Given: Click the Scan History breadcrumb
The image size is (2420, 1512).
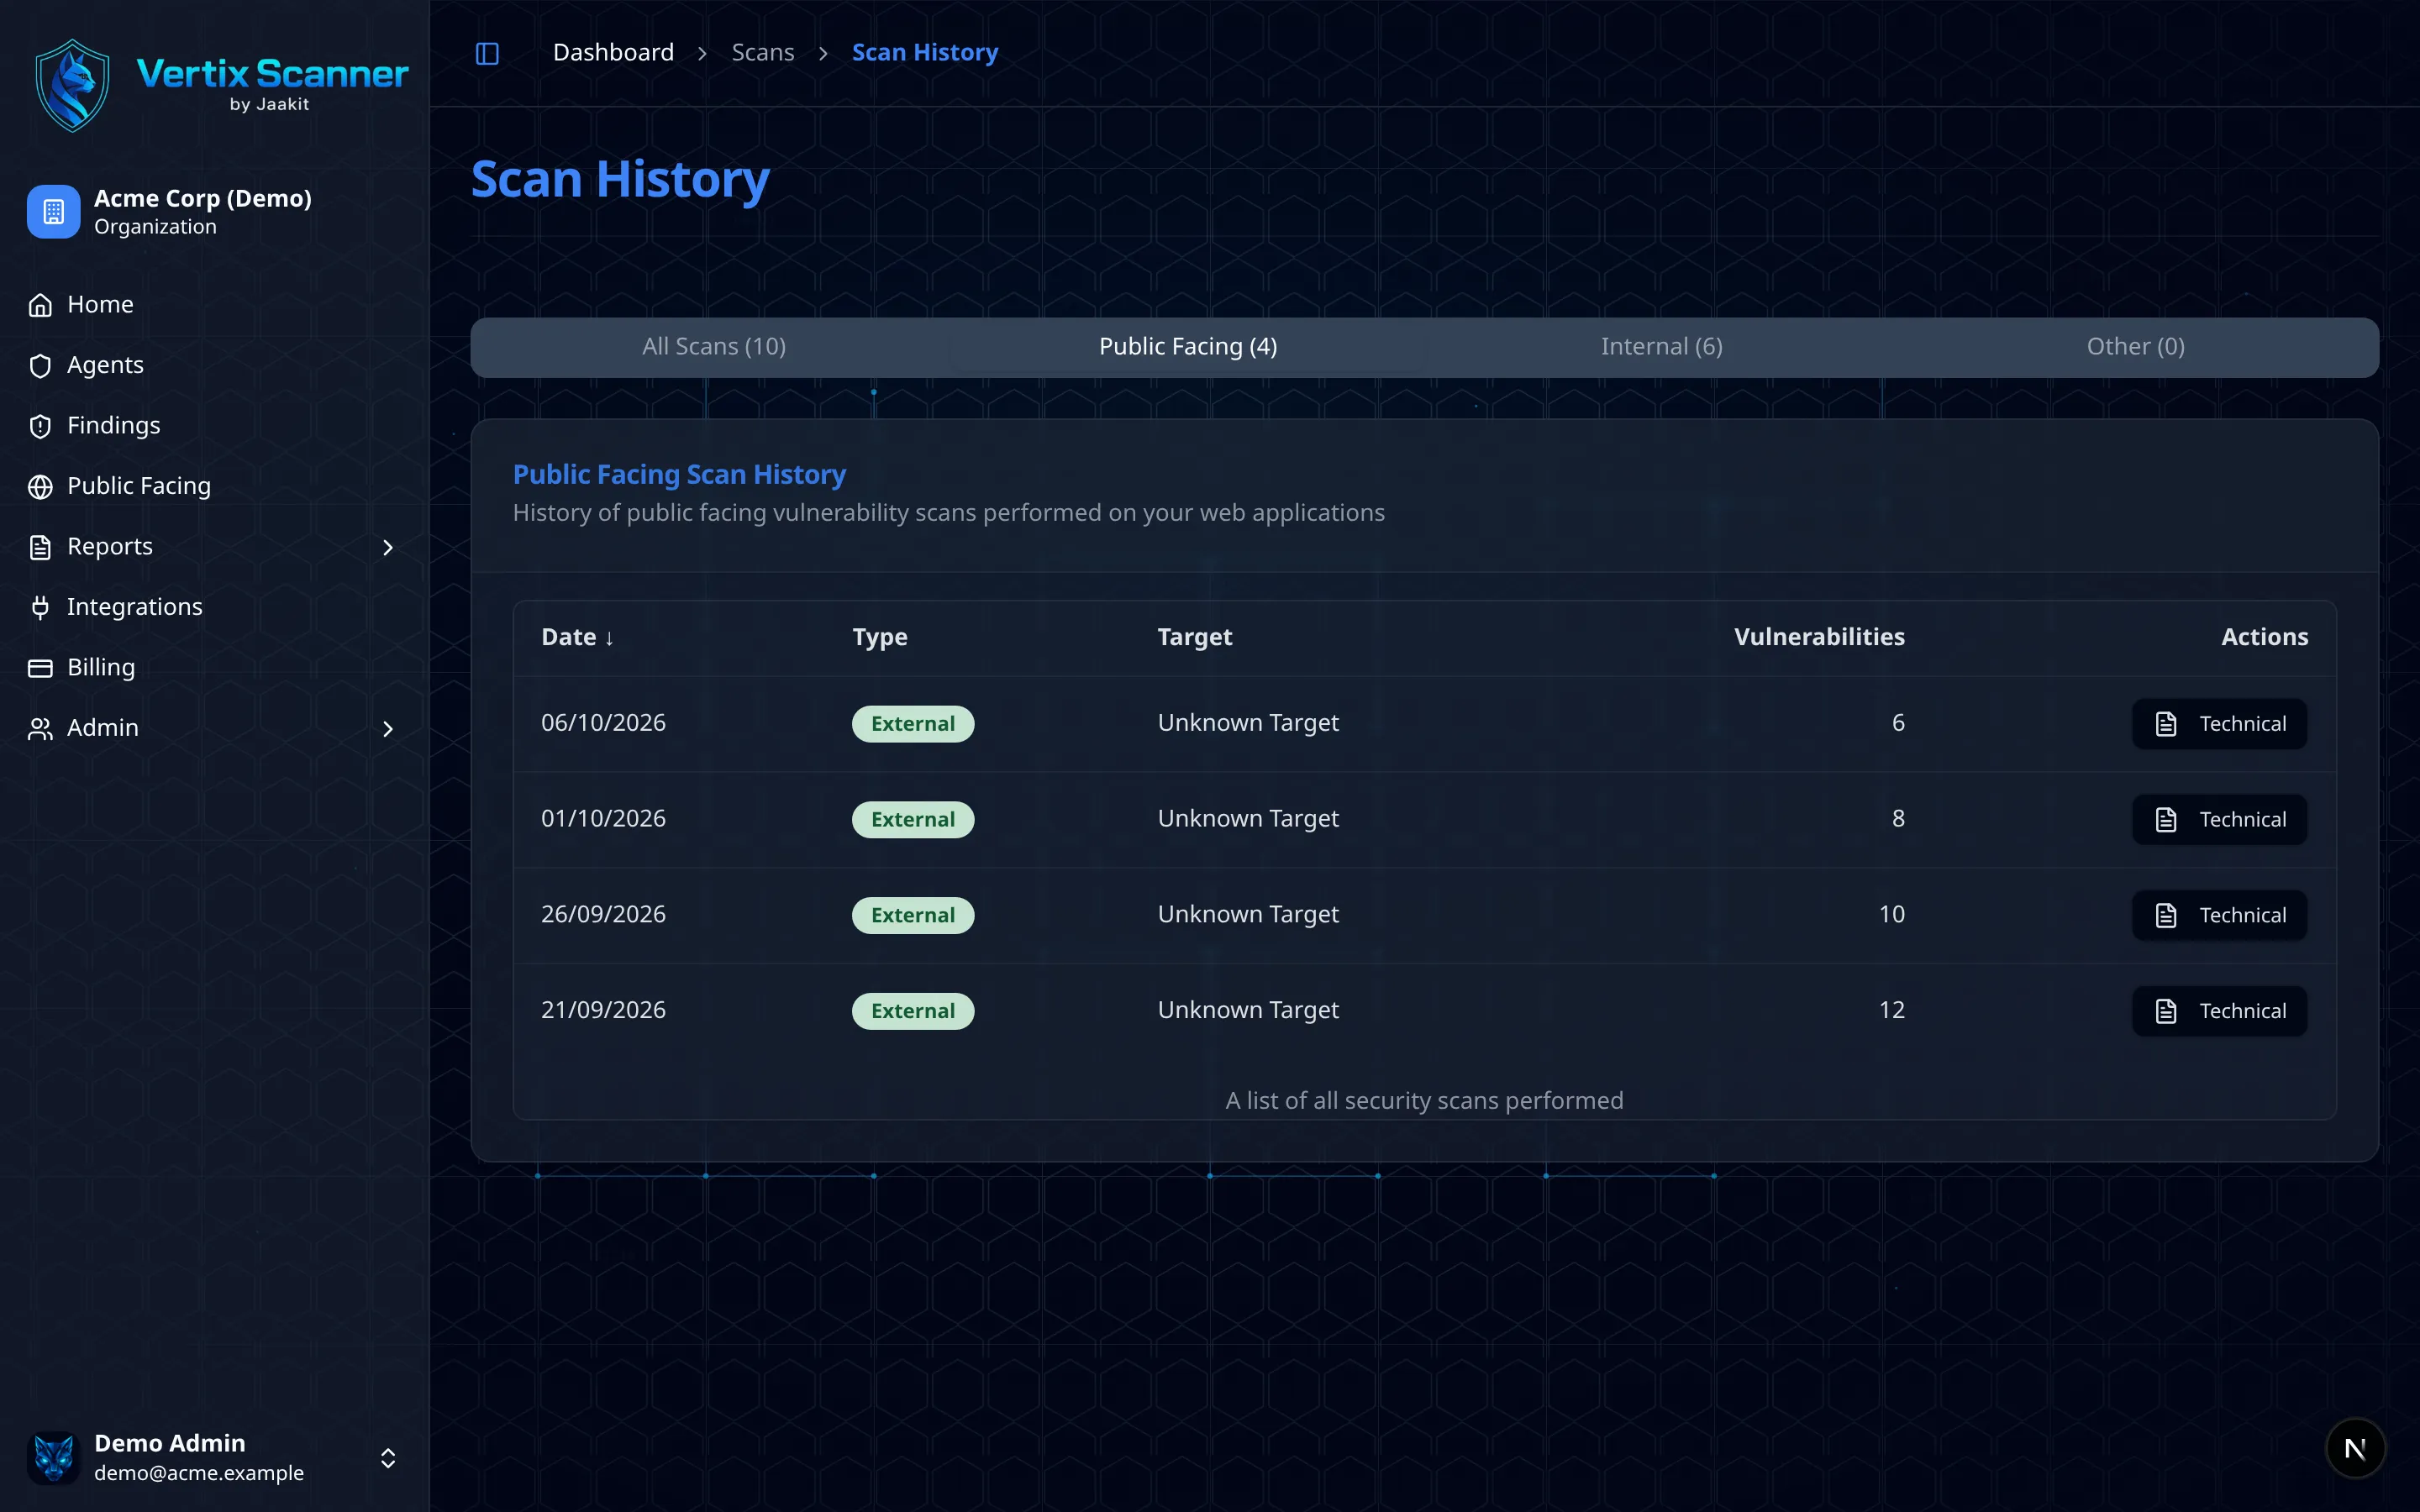Looking at the screenshot, I should [925, 53].
